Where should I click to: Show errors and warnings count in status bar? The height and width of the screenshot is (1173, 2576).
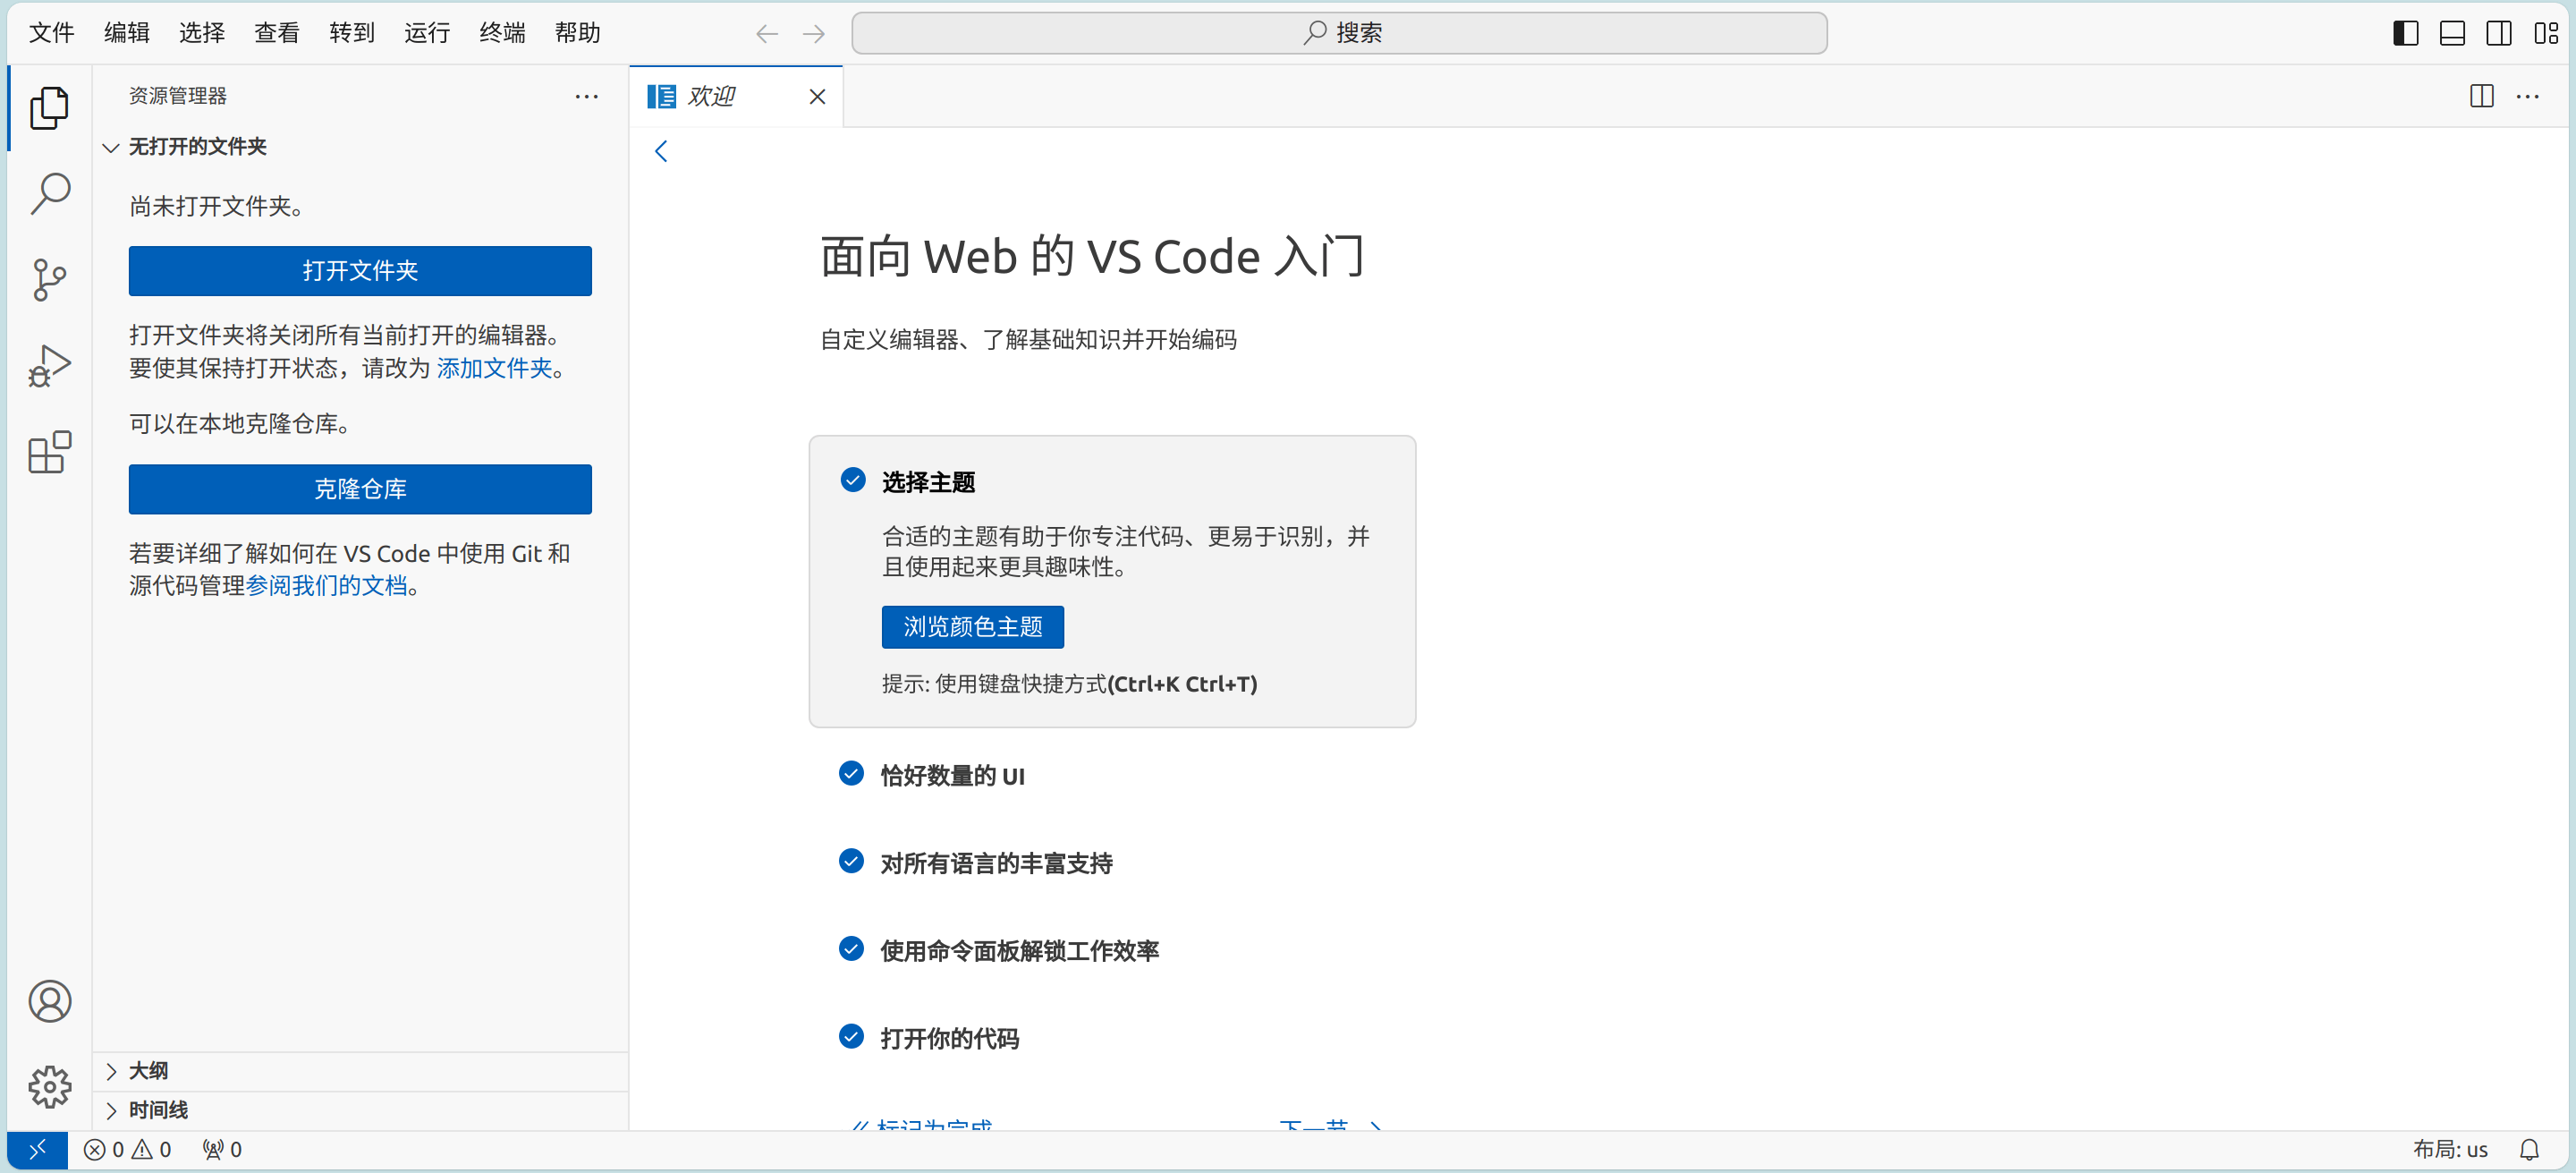pos(128,1150)
